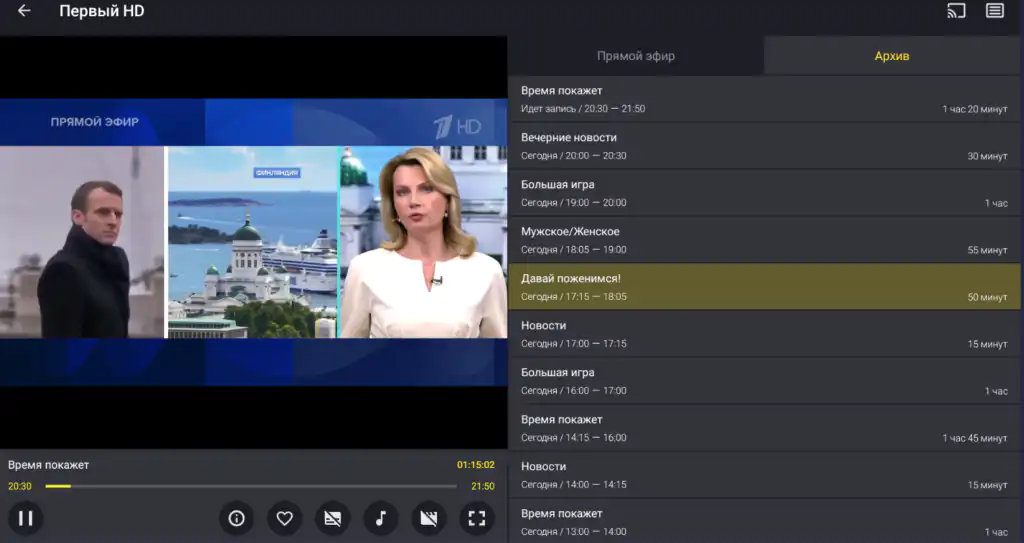Open the channel list menu icon
The height and width of the screenshot is (543, 1024).
pos(995,11)
